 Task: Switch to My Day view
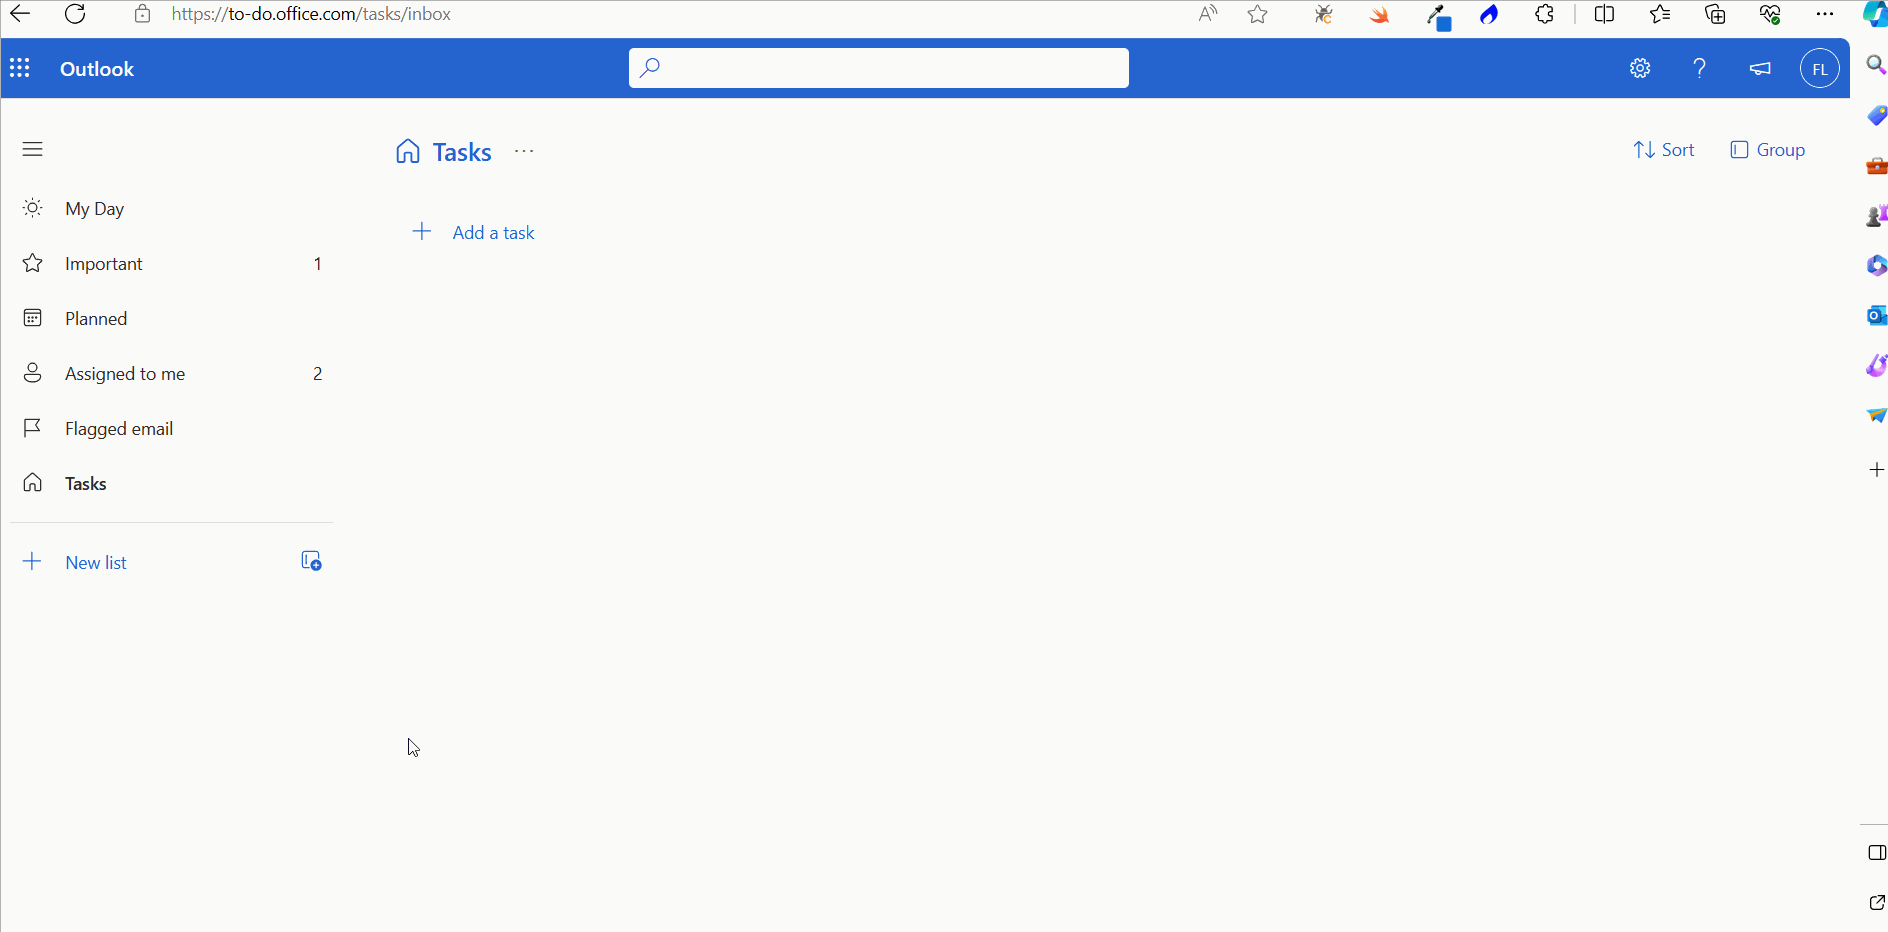pyautogui.click(x=94, y=208)
